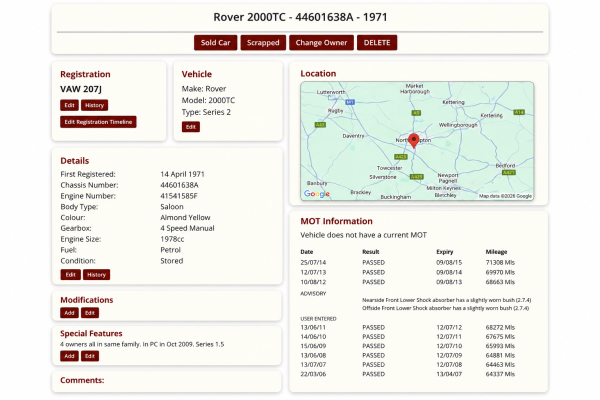Click the 71308 Mls mileage entry

(500, 263)
